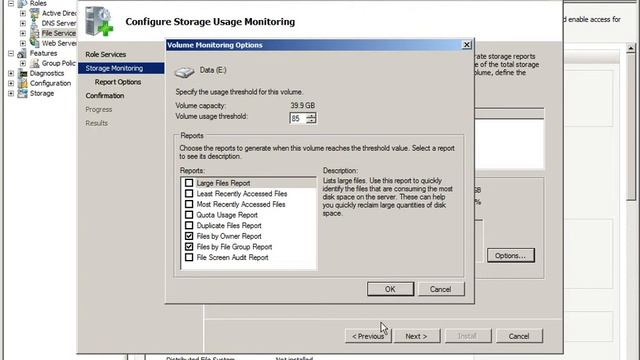Select the Report Options wizard step

118,82
